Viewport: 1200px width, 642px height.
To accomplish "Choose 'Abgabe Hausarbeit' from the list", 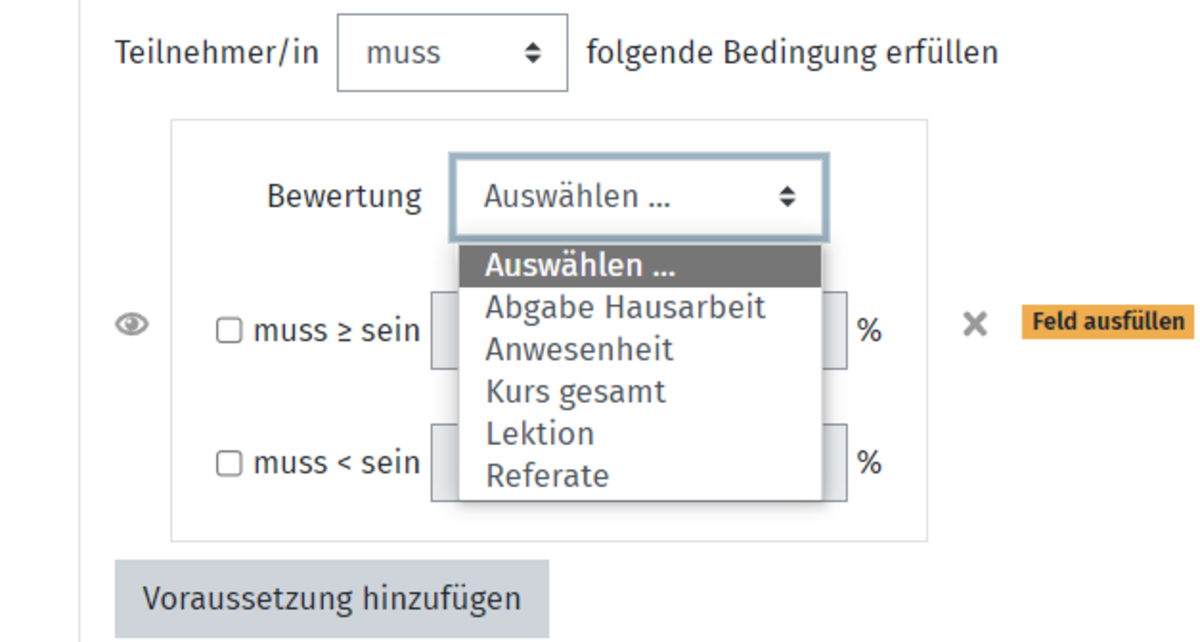I will (625, 308).
